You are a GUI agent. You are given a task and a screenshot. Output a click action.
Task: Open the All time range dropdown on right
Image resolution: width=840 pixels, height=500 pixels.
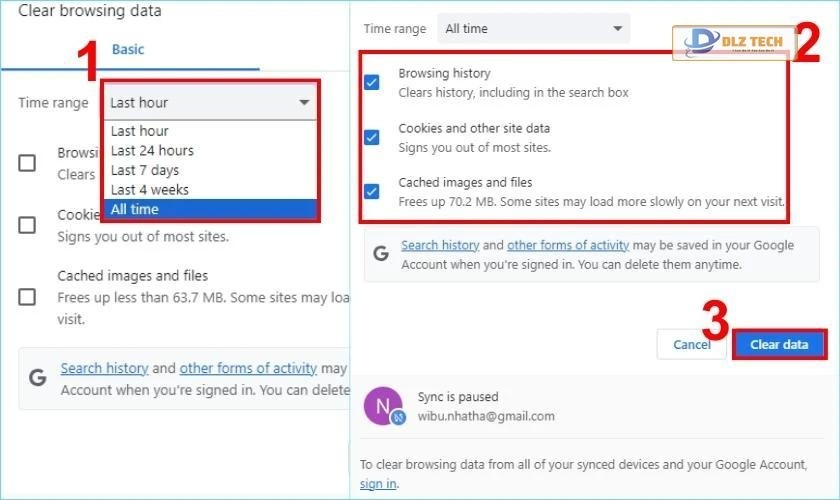tap(534, 28)
